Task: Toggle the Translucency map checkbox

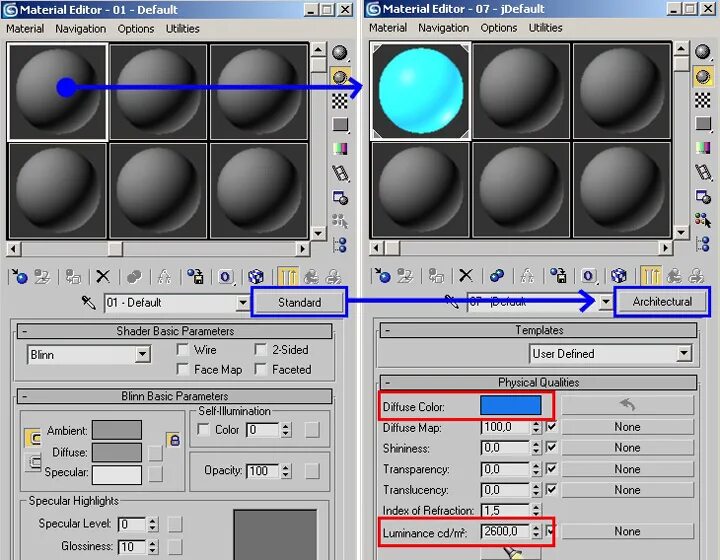Action: (551, 490)
